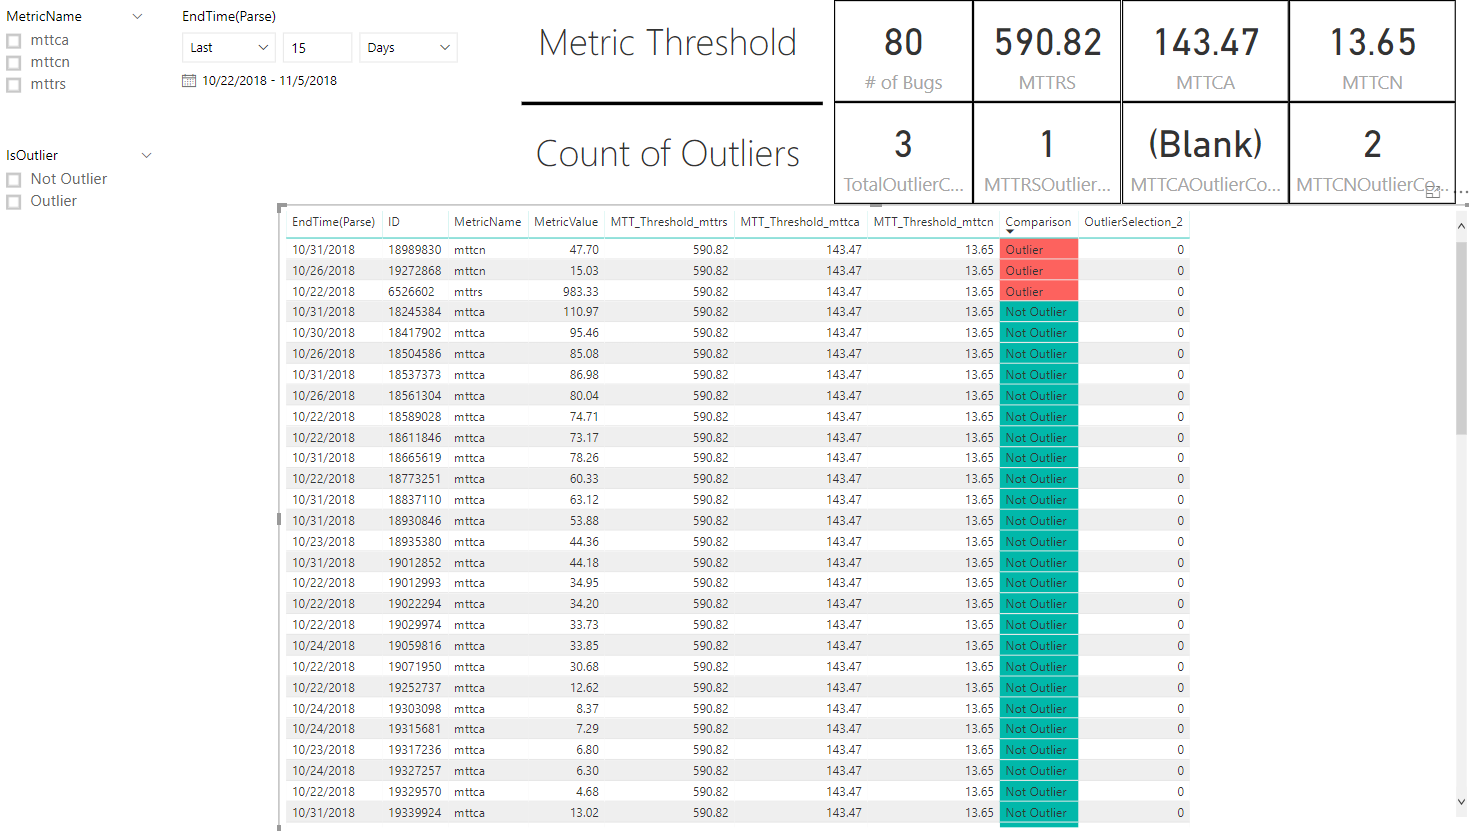Click the sort arrow under the Comparison header
The image size is (1469, 831).
[x=1010, y=232]
